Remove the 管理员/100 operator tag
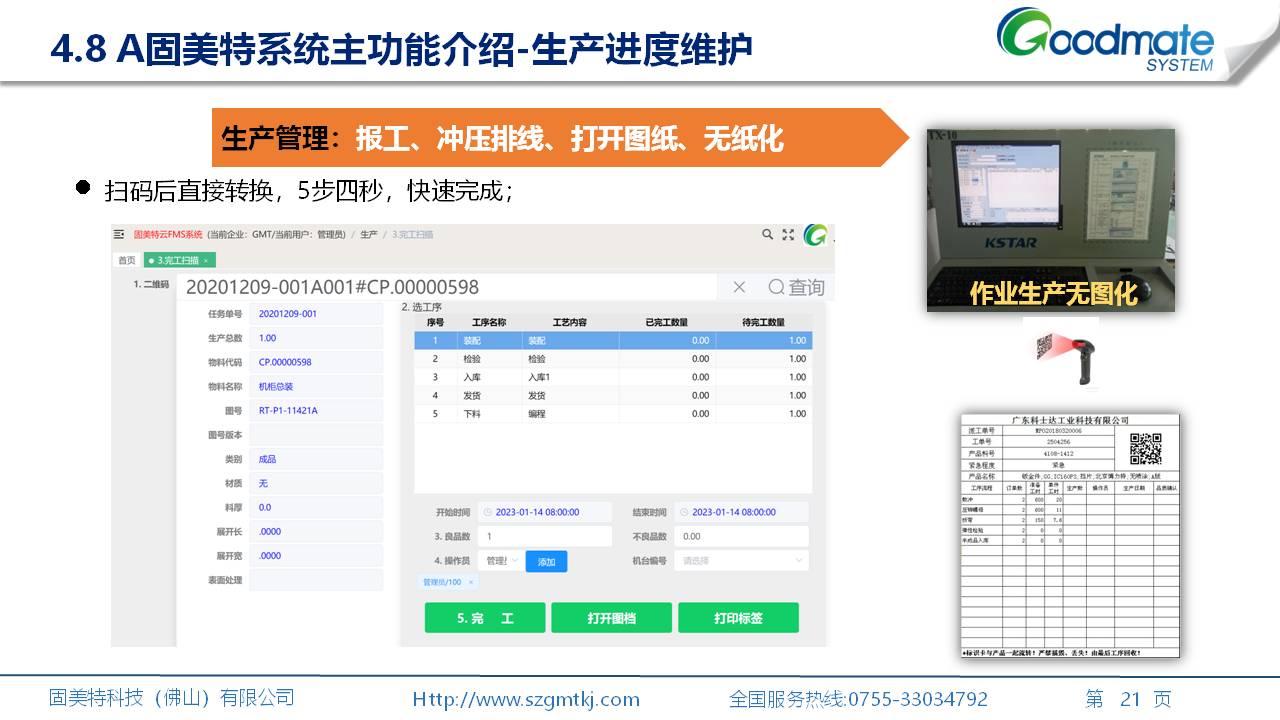 pos(470,582)
